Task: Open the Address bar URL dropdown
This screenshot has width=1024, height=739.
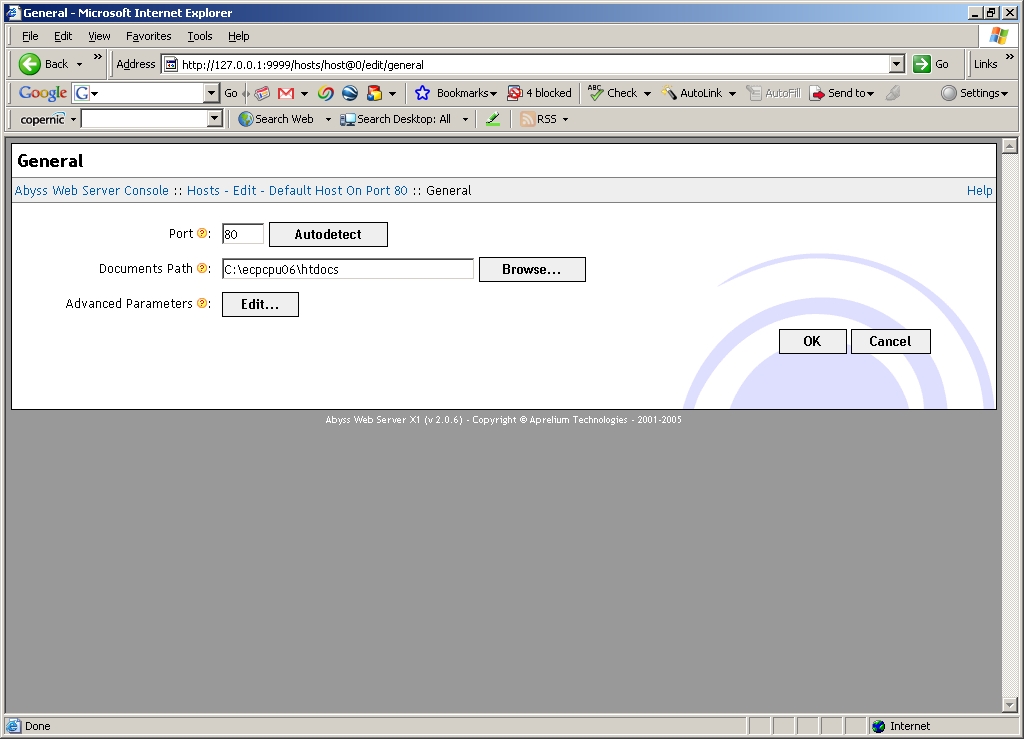Action: 896,64
